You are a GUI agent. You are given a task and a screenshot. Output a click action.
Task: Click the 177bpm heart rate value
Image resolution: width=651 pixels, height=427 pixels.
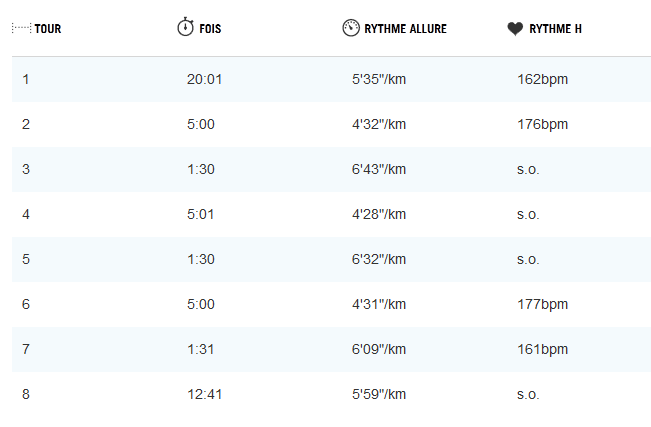(542, 304)
